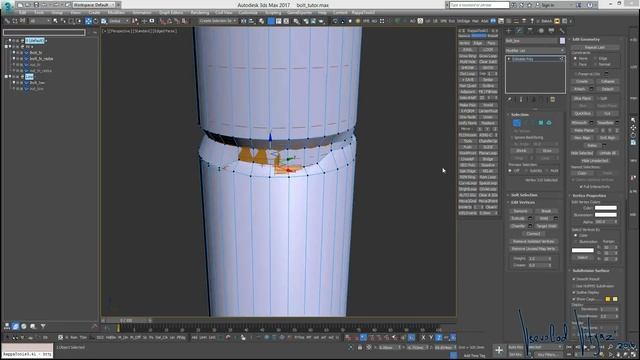Open the Create Selection Set dropdown
This screenshot has width=640, height=360.
(218, 21)
